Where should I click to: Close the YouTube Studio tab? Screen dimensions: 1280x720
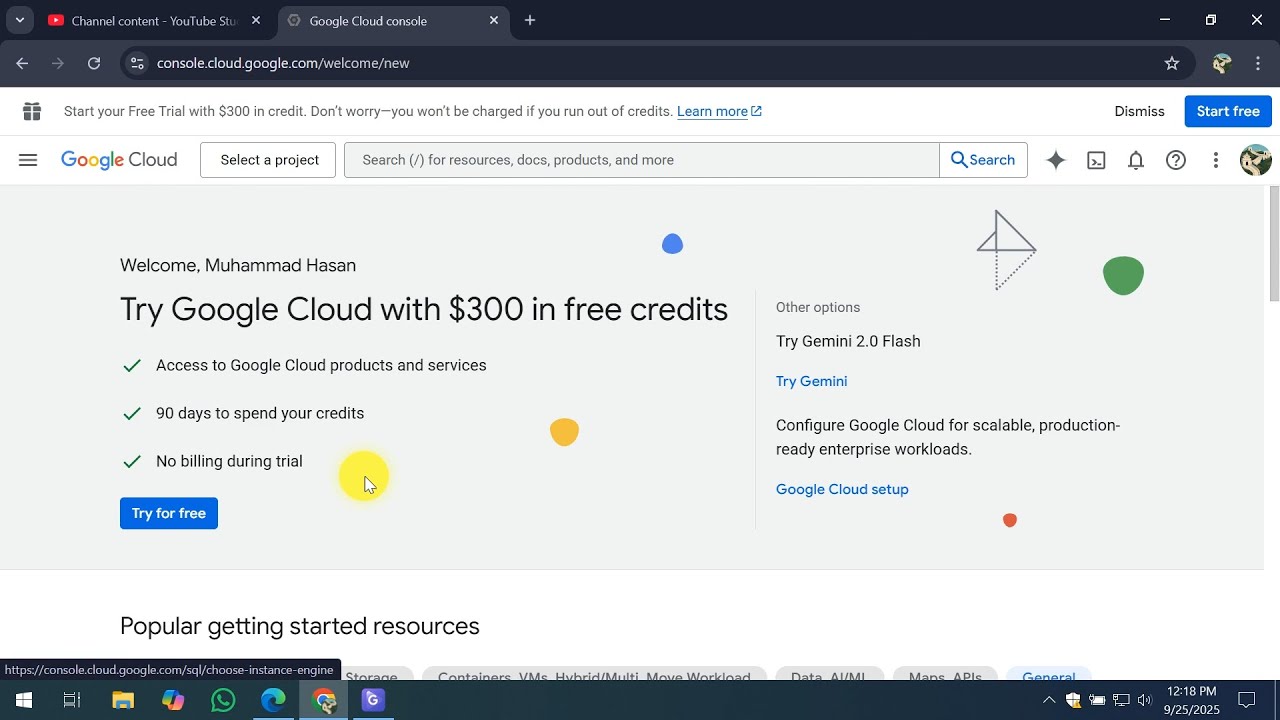[x=256, y=20]
